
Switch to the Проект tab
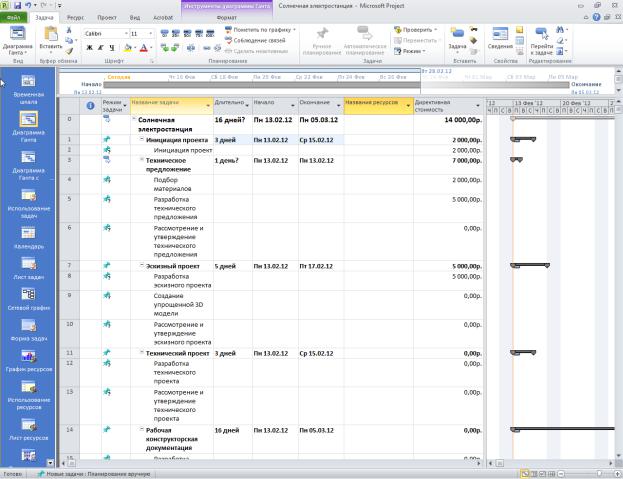[x=107, y=17]
